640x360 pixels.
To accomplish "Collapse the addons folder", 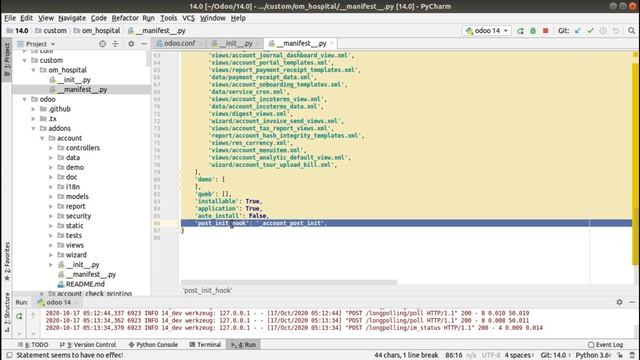I will [33, 129].
